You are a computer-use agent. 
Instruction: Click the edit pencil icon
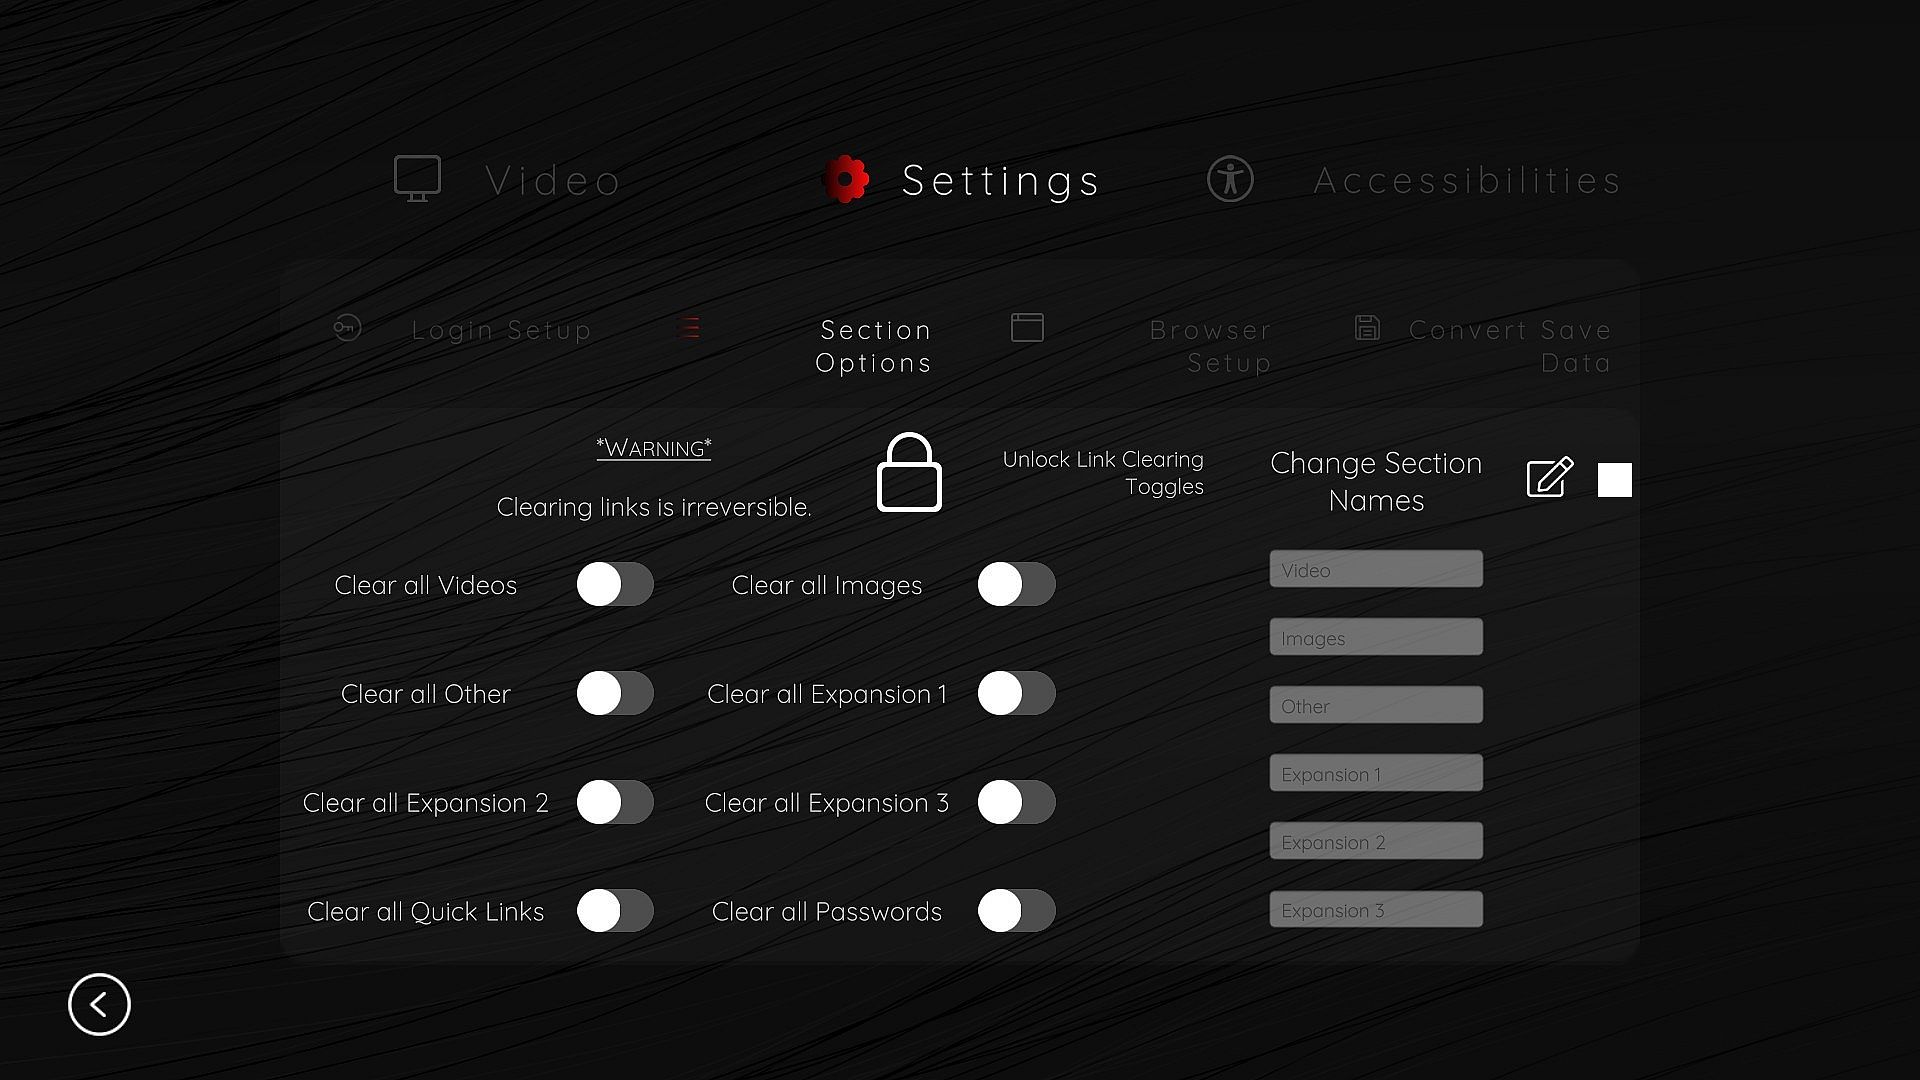click(1549, 478)
